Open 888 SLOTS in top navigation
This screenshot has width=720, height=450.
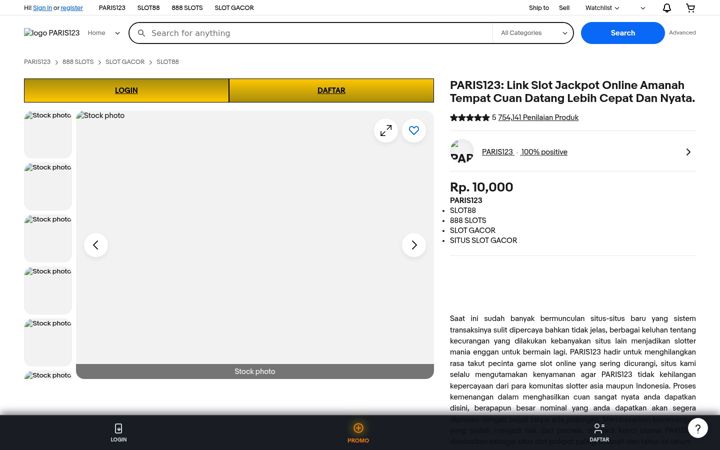(x=187, y=8)
